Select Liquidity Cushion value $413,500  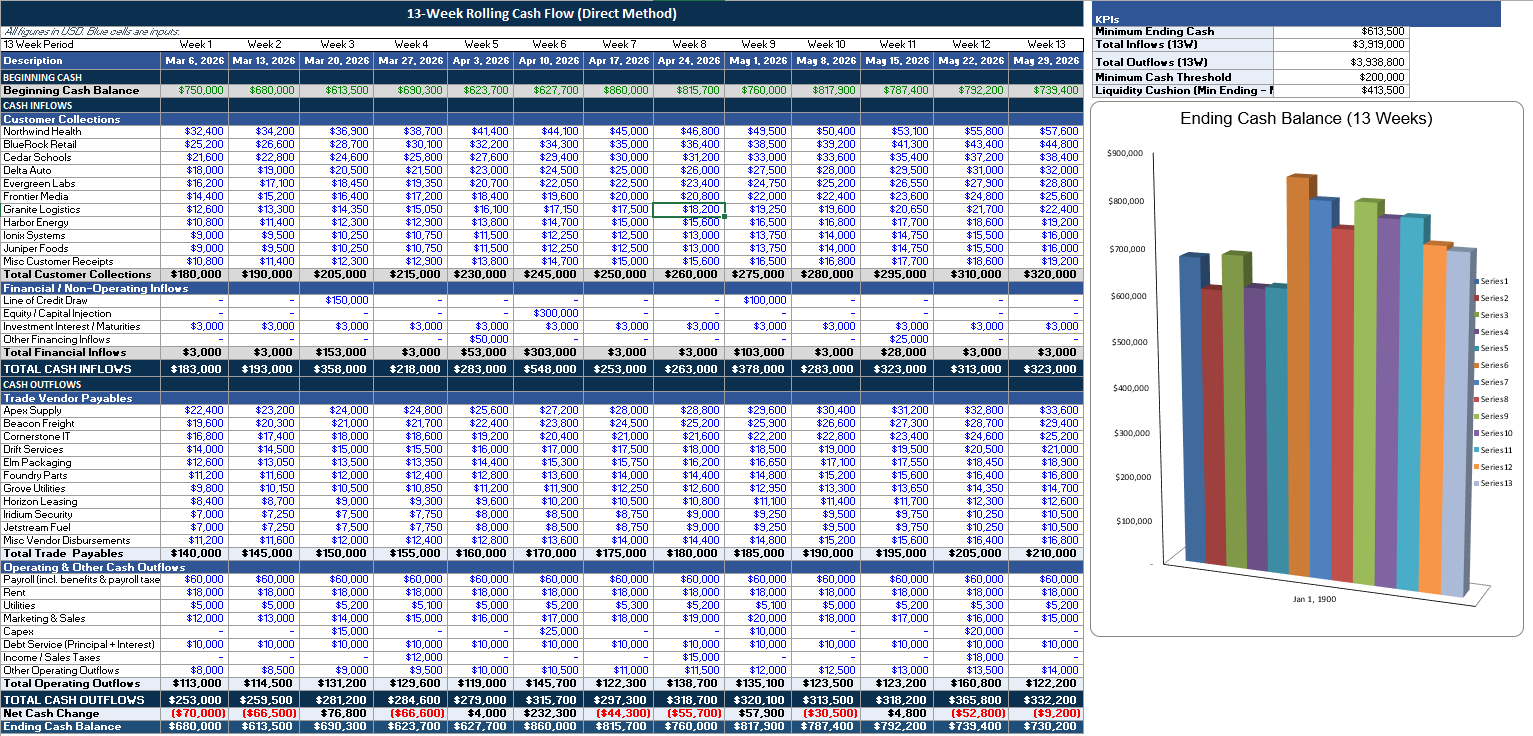pyautogui.click(x=1339, y=90)
